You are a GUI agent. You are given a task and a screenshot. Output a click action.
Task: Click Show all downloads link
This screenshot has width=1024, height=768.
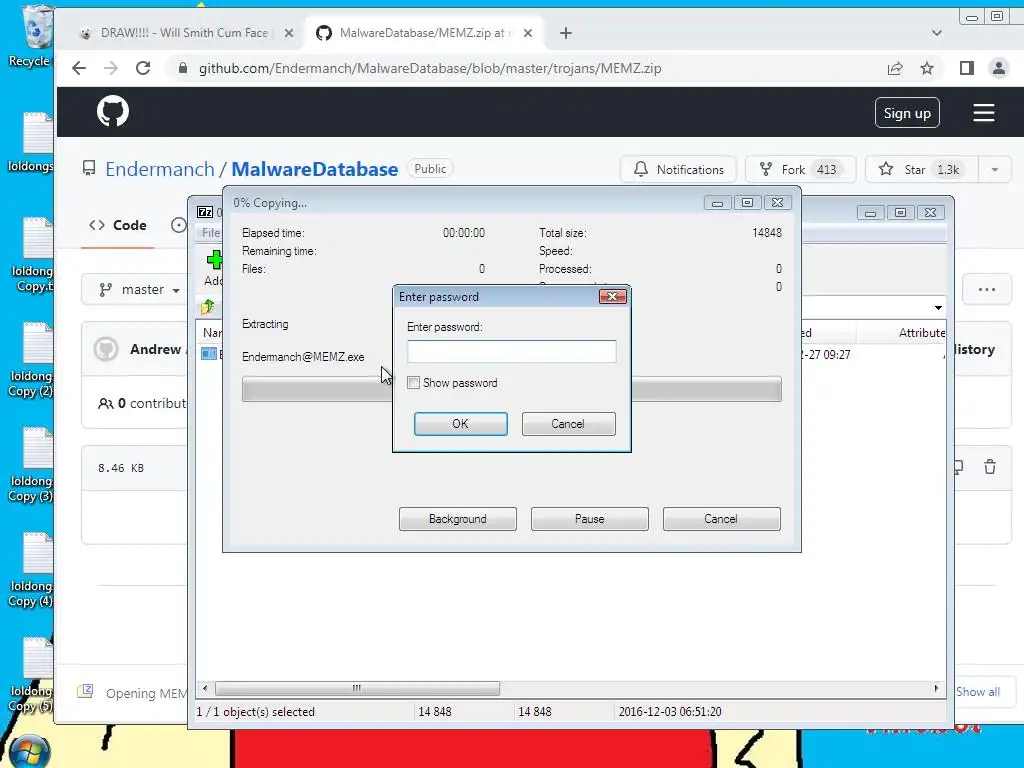(978, 692)
